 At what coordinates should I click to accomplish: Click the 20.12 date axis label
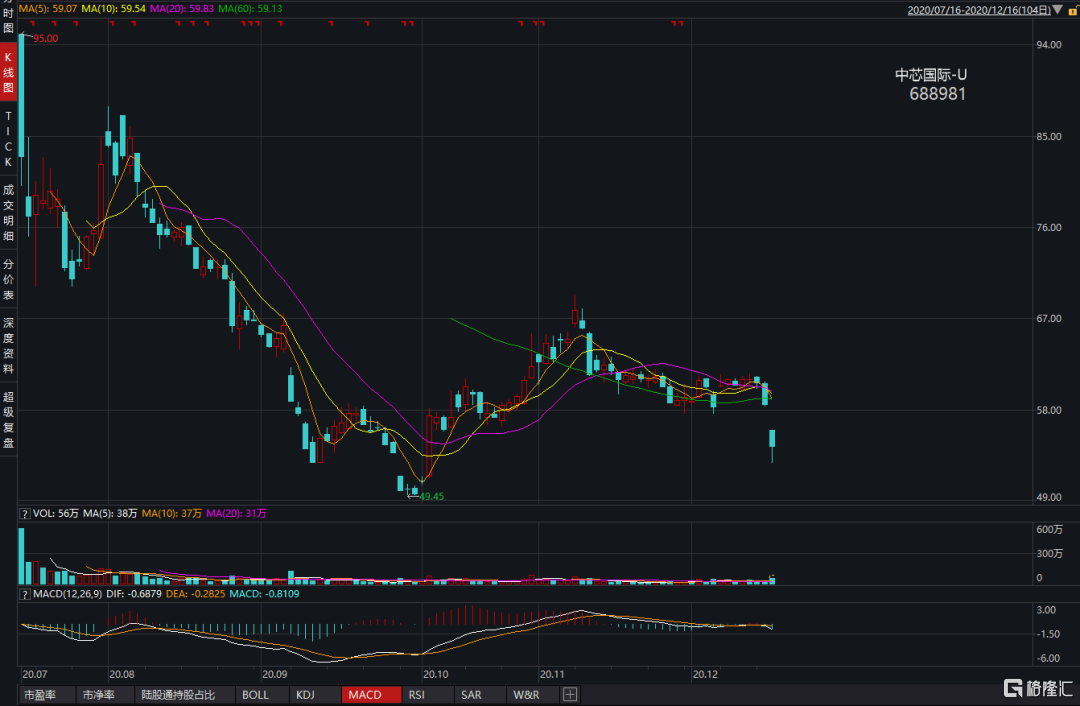pyautogui.click(x=705, y=674)
